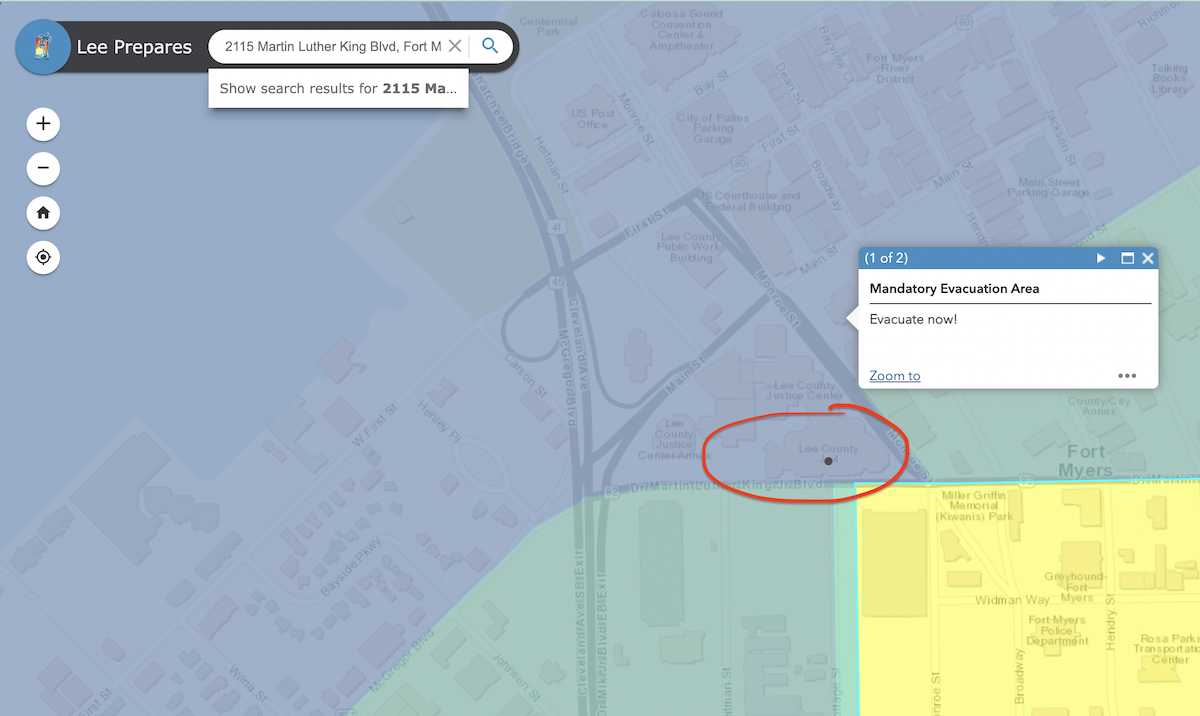Select the 'Show search results for' suggestion
The height and width of the screenshot is (716, 1200).
point(338,88)
